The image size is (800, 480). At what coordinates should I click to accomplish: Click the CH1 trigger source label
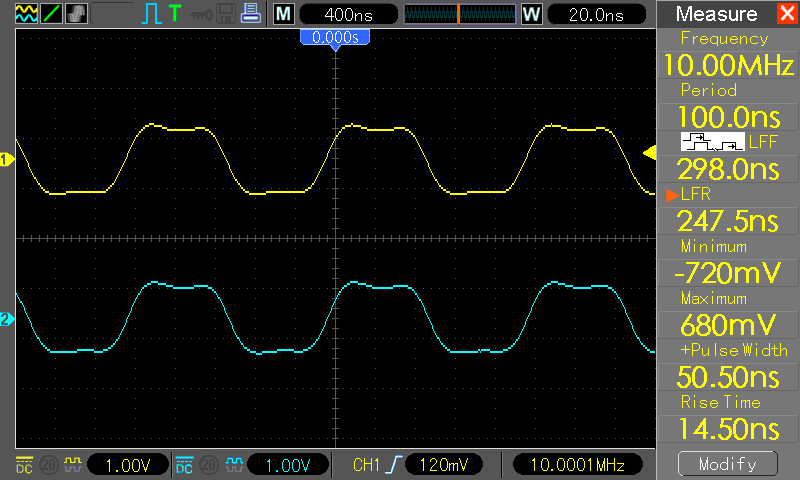click(x=366, y=465)
